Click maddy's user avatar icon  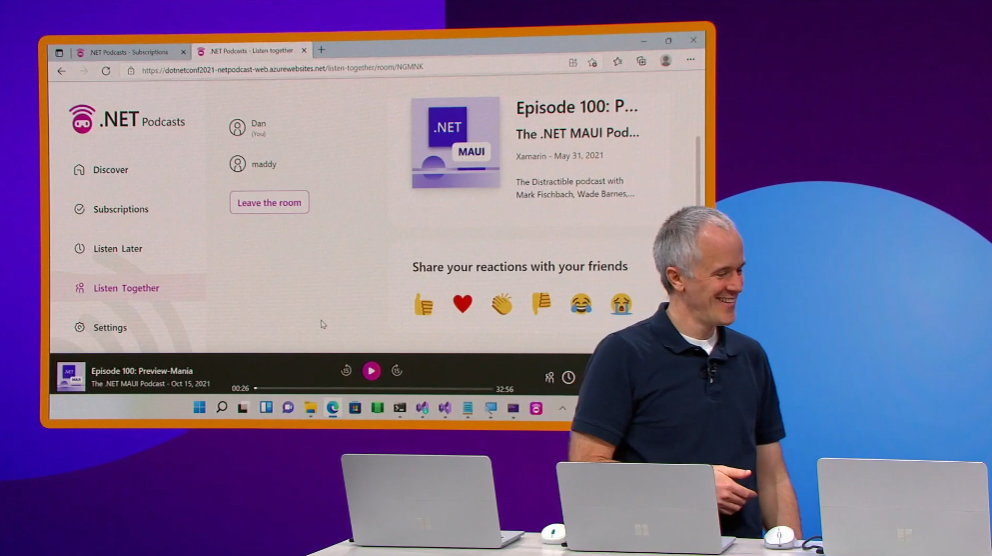237,164
